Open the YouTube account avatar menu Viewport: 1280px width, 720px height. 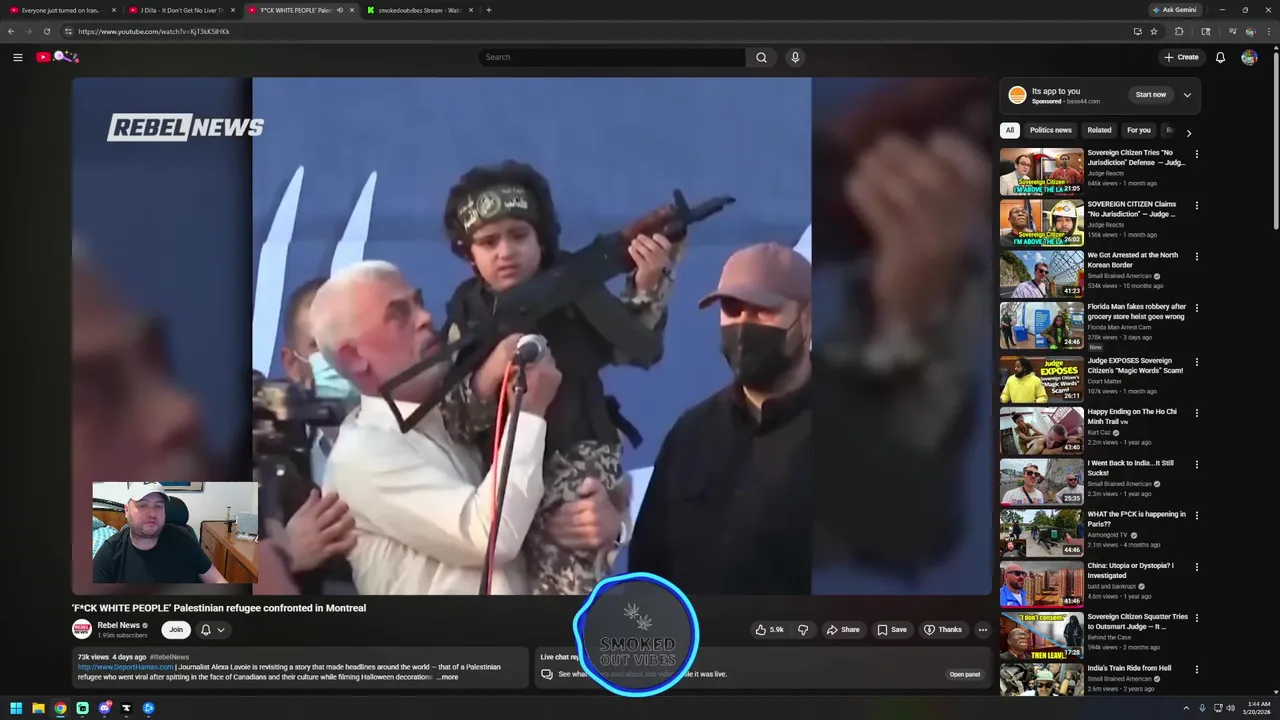pyautogui.click(x=1249, y=57)
